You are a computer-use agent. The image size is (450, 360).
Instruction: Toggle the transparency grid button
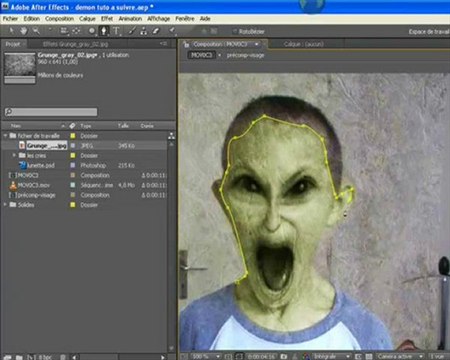tap(369, 356)
